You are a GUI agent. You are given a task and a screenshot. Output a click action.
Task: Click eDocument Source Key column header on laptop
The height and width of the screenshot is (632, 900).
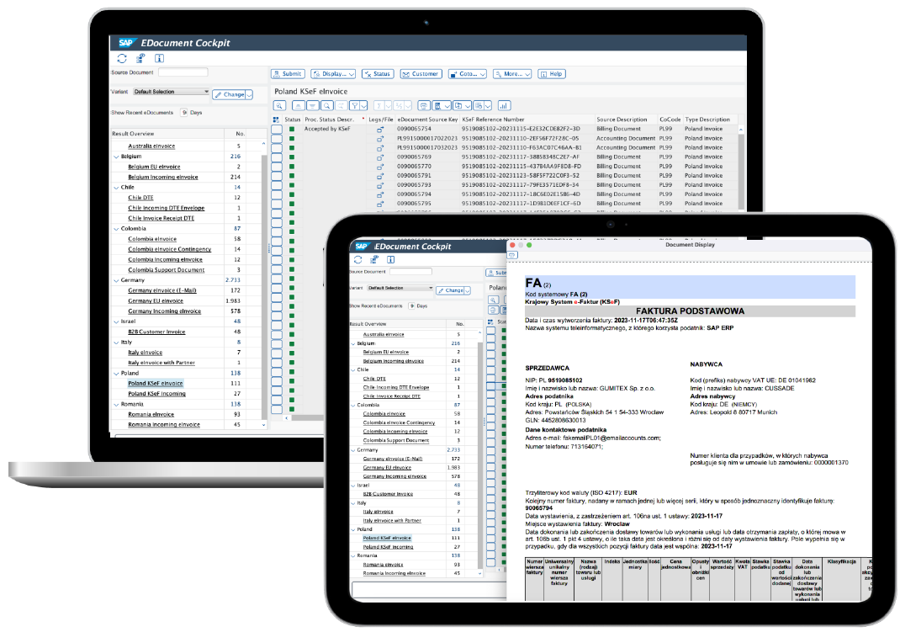pyautogui.click(x=428, y=119)
